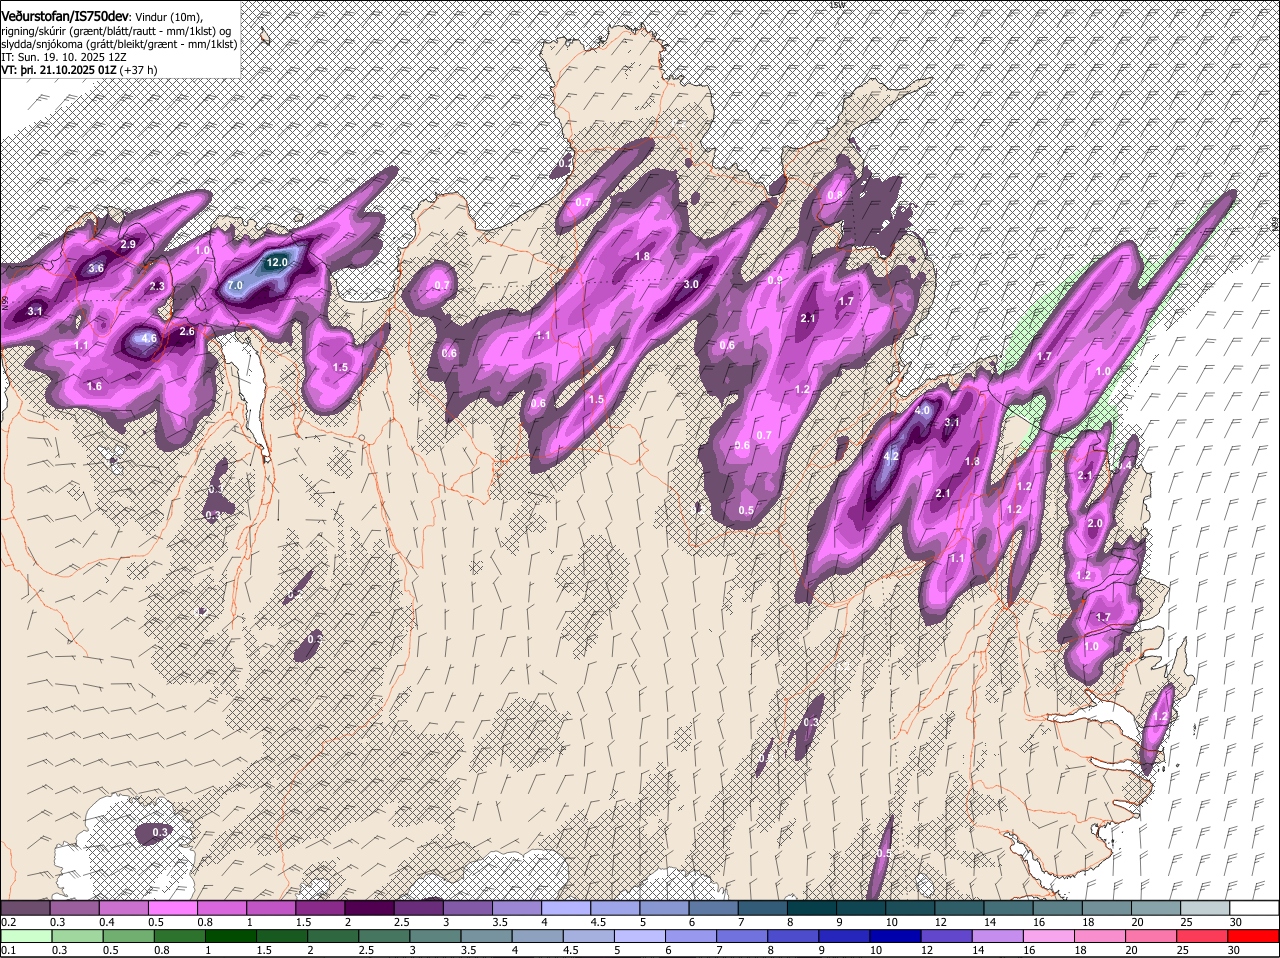Image resolution: width=1280 pixels, height=958 pixels.
Task: Click the (+37 h) forecast offset text
Action: (x=140, y=71)
